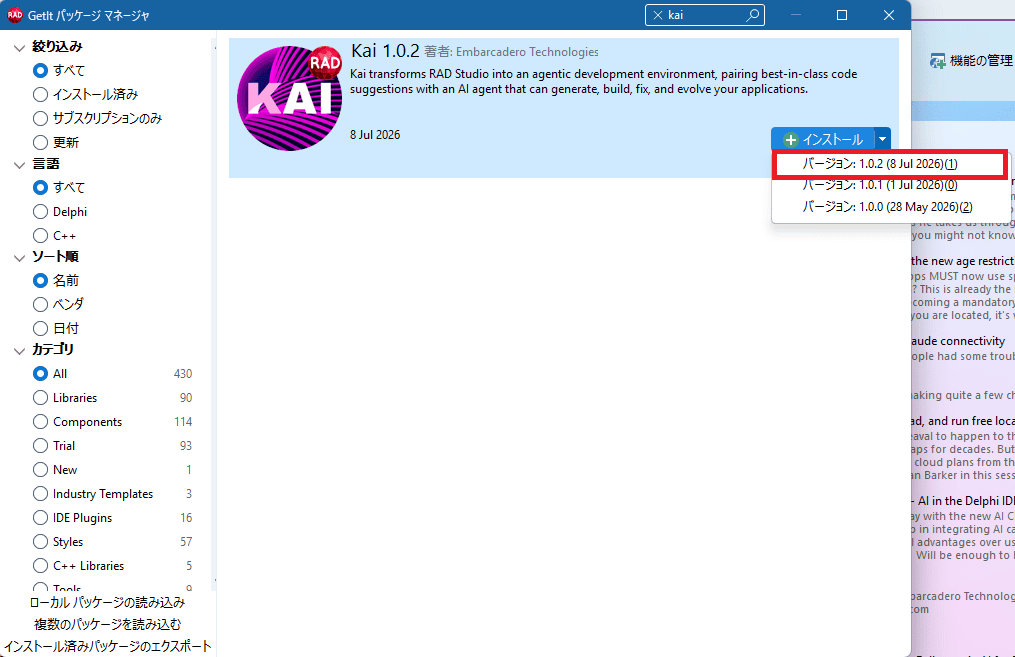Click the 114 count next to Components
The width and height of the screenshot is (1015, 657).
tap(183, 421)
